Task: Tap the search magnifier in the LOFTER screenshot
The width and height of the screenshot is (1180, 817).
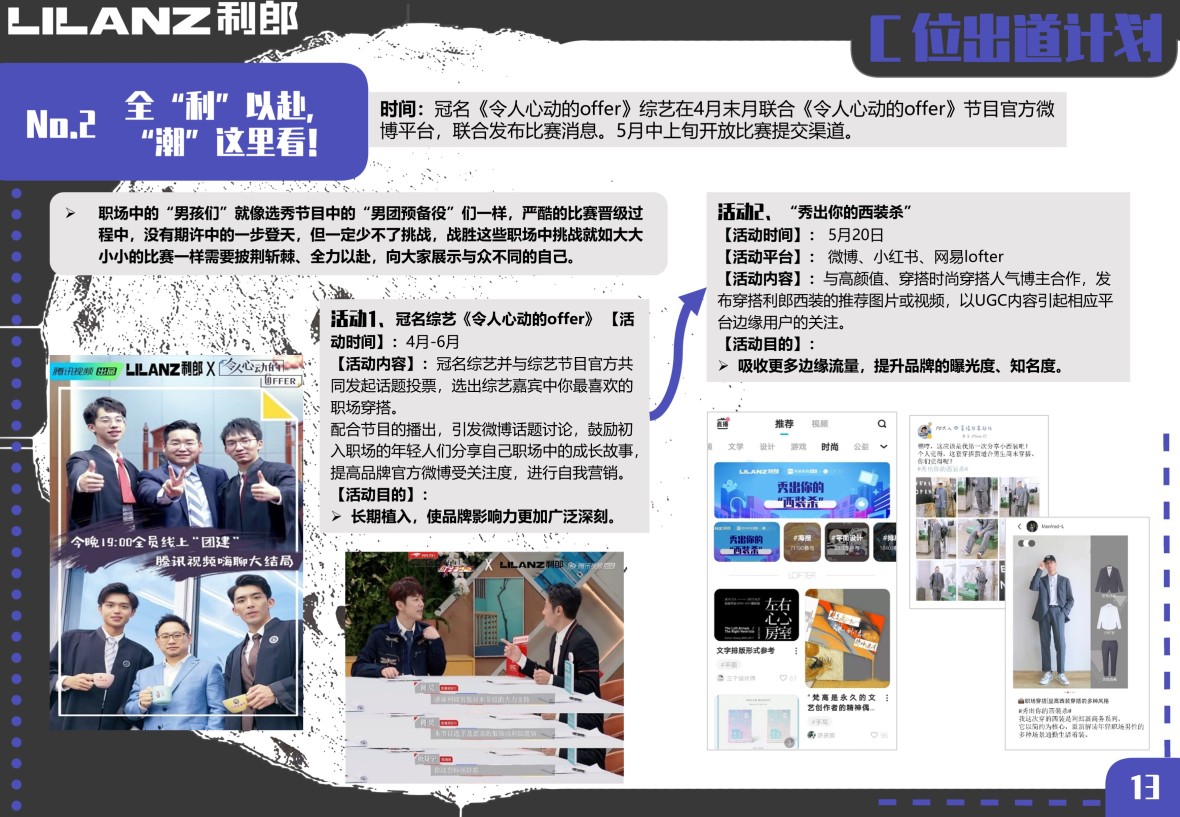Action: click(881, 424)
